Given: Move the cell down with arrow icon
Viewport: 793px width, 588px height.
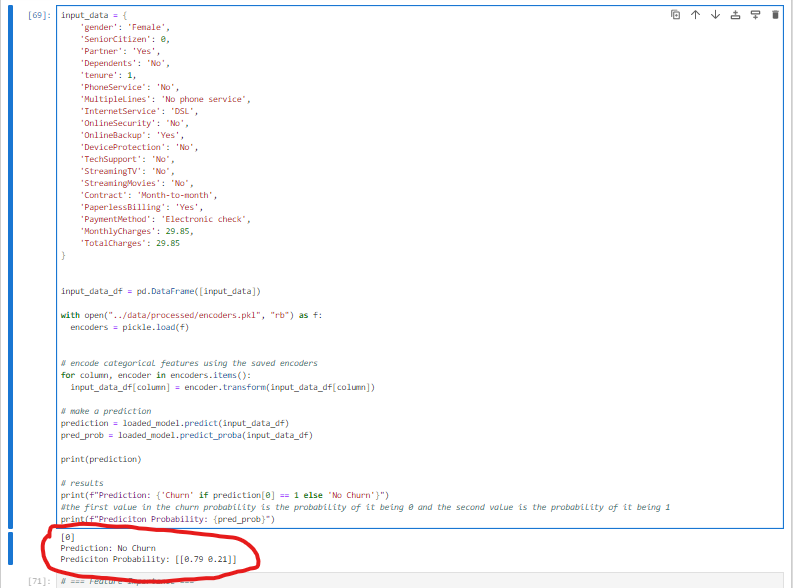Looking at the screenshot, I should coord(715,15).
